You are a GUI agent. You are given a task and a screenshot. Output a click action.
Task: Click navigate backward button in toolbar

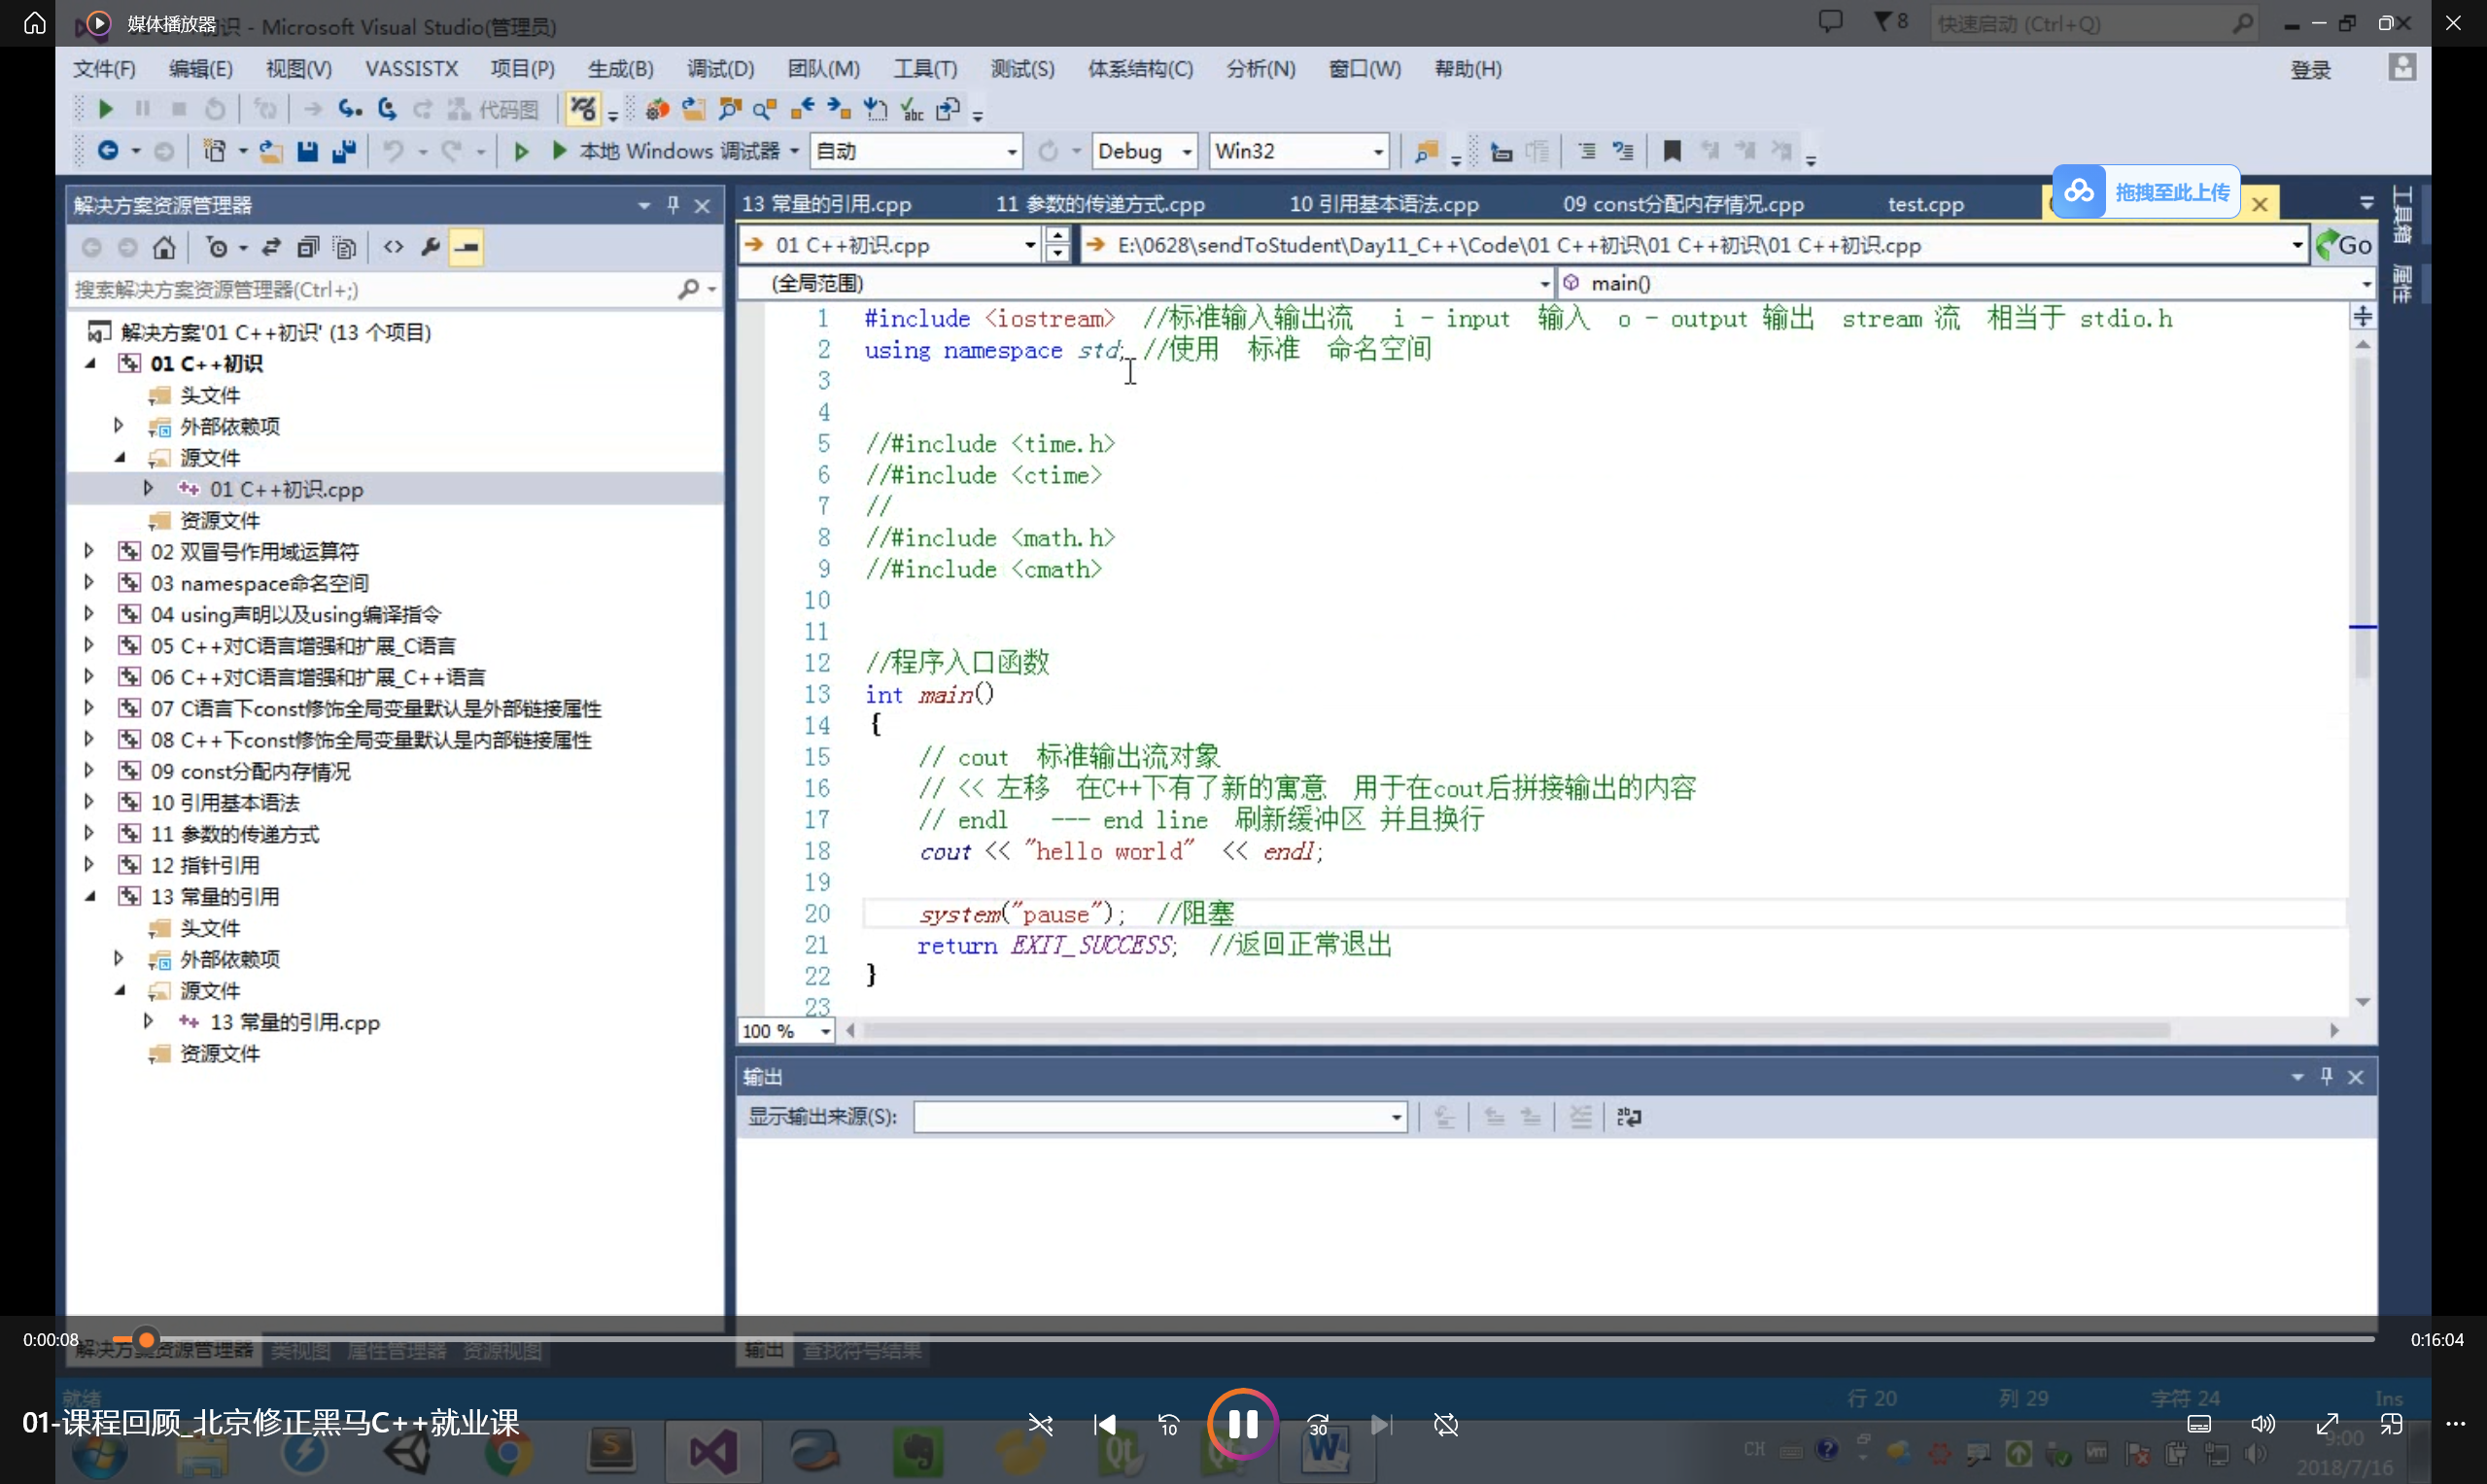pos(108,151)
